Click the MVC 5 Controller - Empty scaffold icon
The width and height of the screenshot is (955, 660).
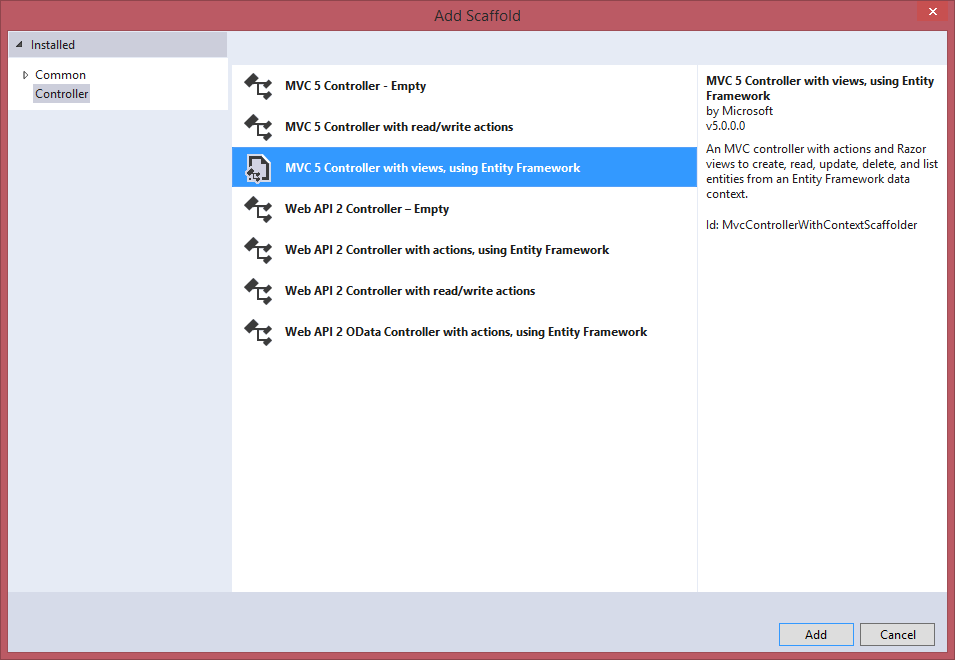[258, 86]
